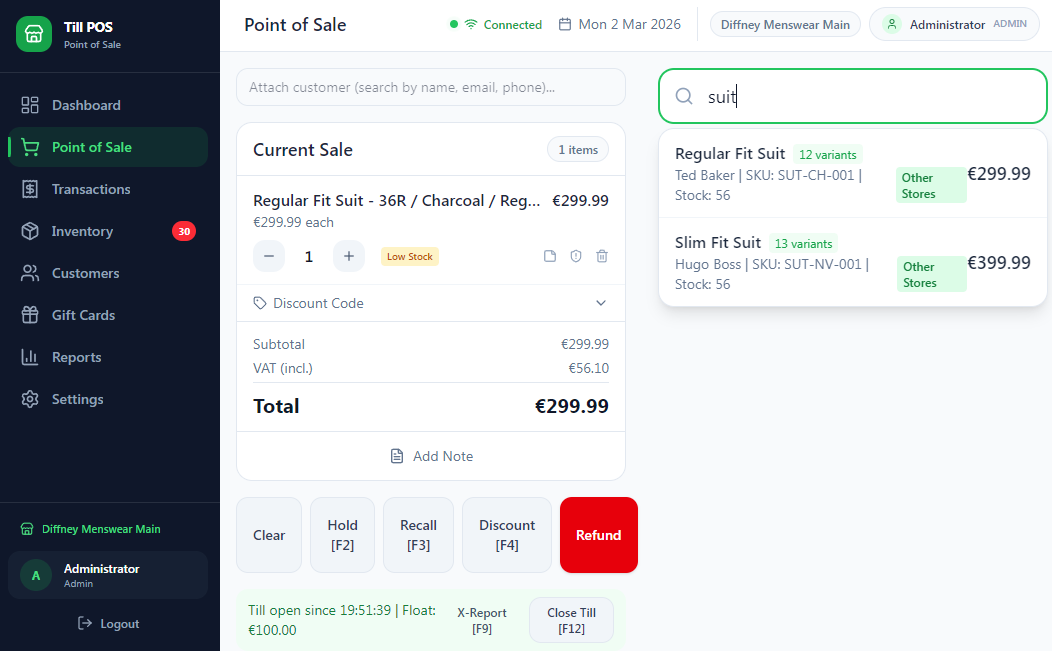Open Inventory with 30 alerts badge

[82, 231]
